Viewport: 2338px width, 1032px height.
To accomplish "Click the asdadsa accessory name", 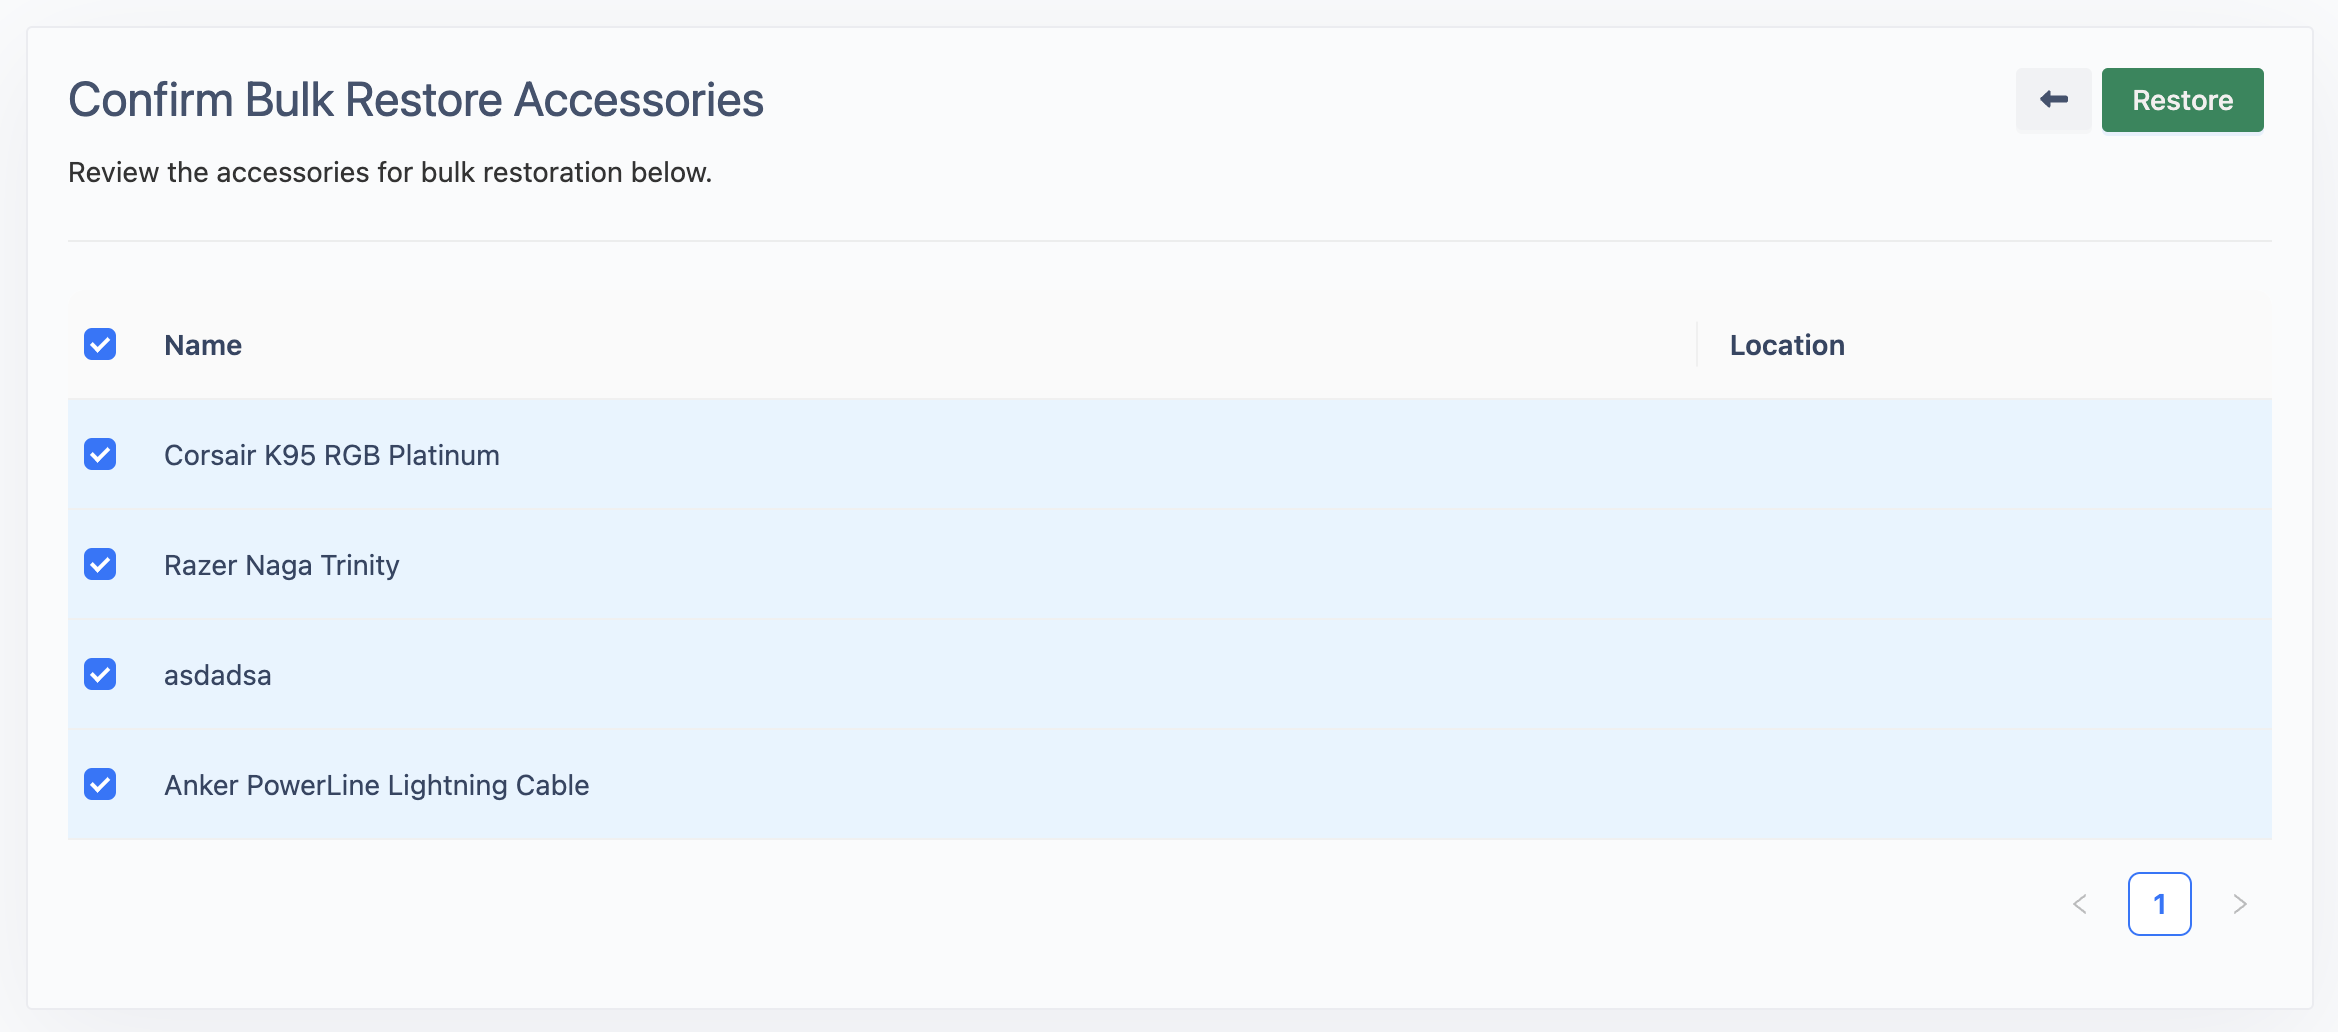I will tap(218, 675).
